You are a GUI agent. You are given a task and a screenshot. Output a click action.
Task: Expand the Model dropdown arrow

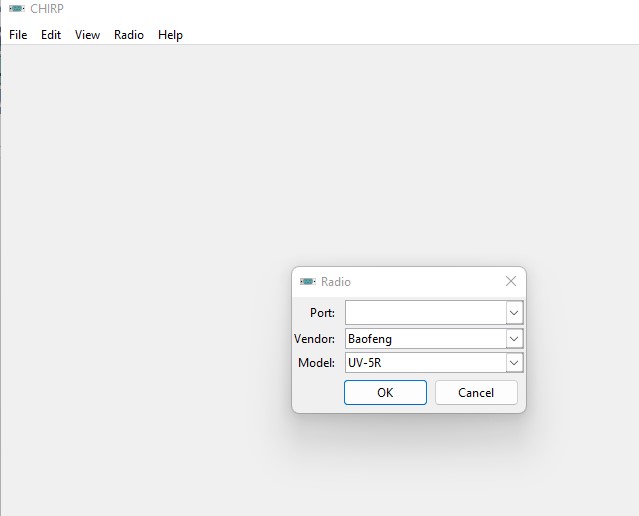(x=514, y=363)
